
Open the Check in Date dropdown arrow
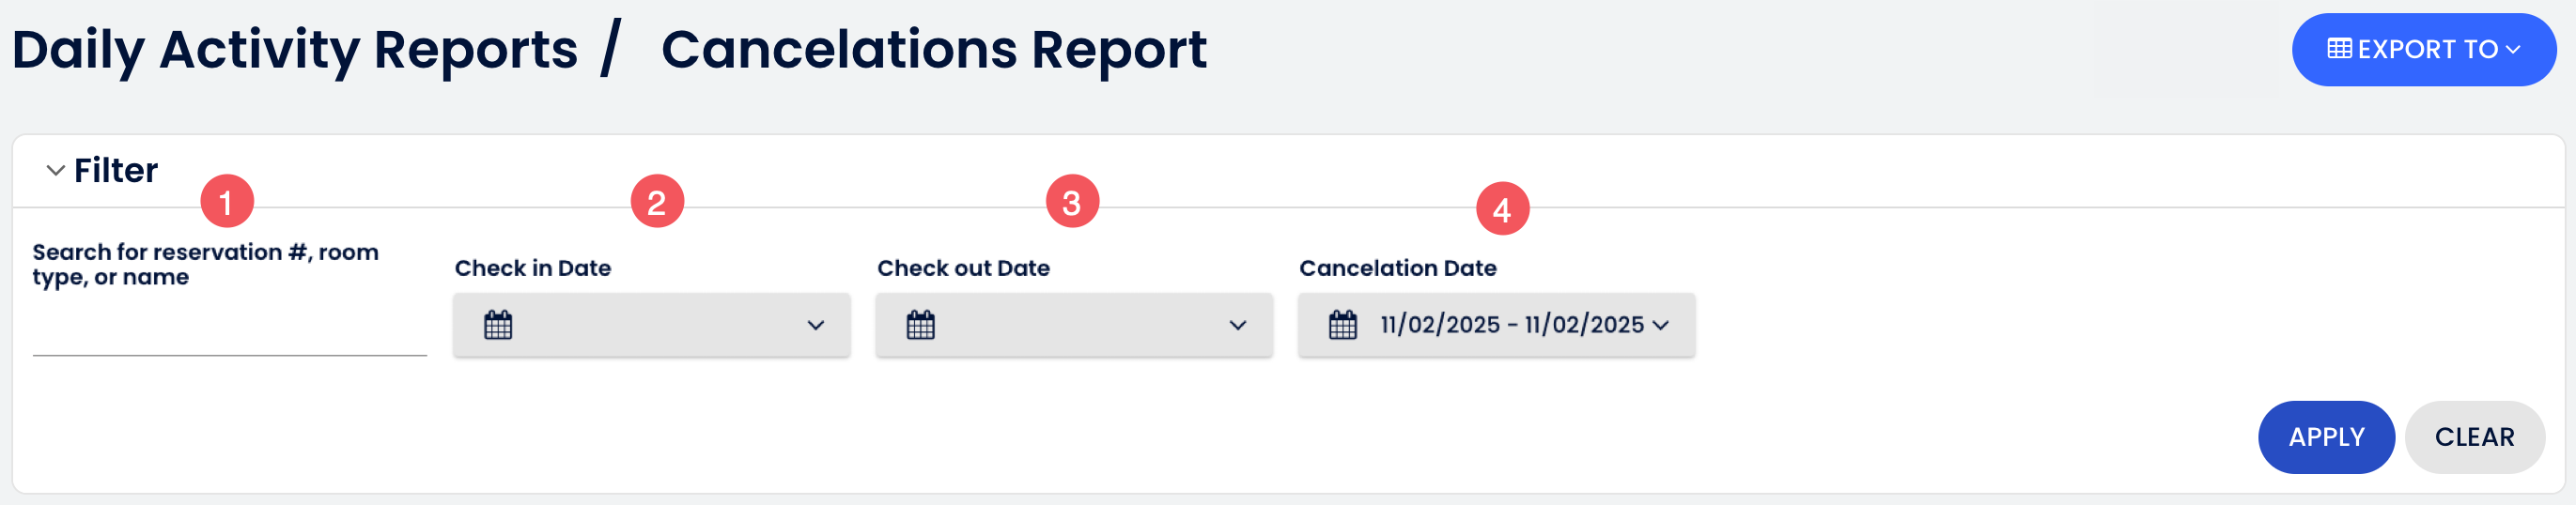click(816, 325)
